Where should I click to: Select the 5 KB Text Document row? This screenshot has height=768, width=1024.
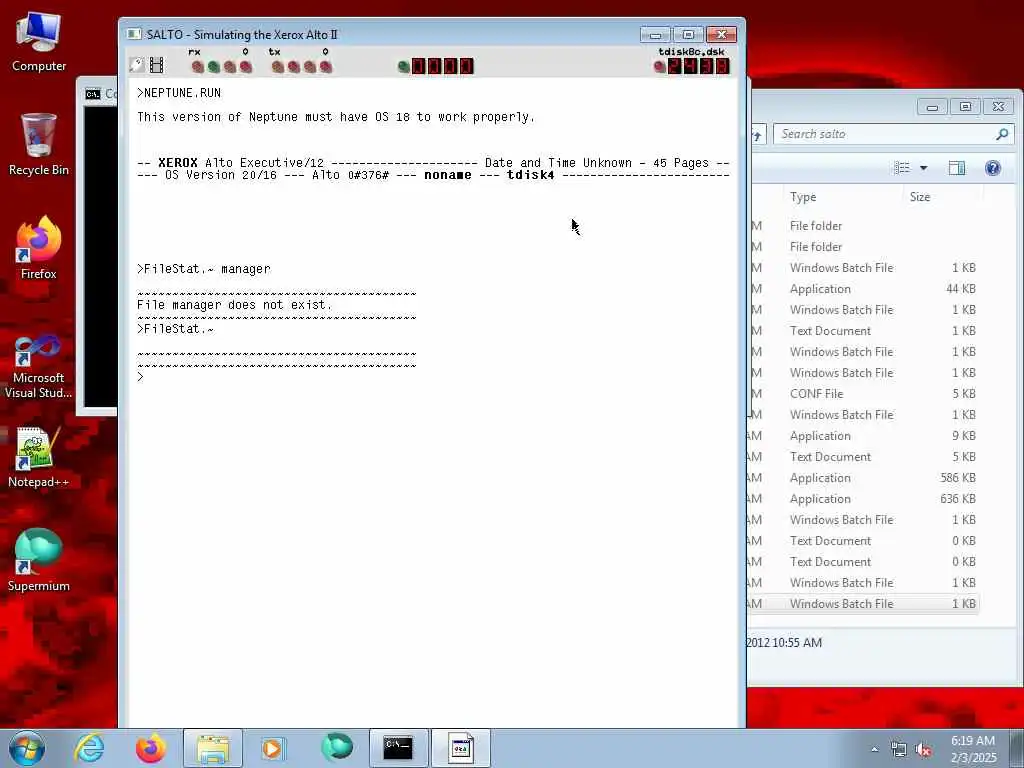(863, 456)
